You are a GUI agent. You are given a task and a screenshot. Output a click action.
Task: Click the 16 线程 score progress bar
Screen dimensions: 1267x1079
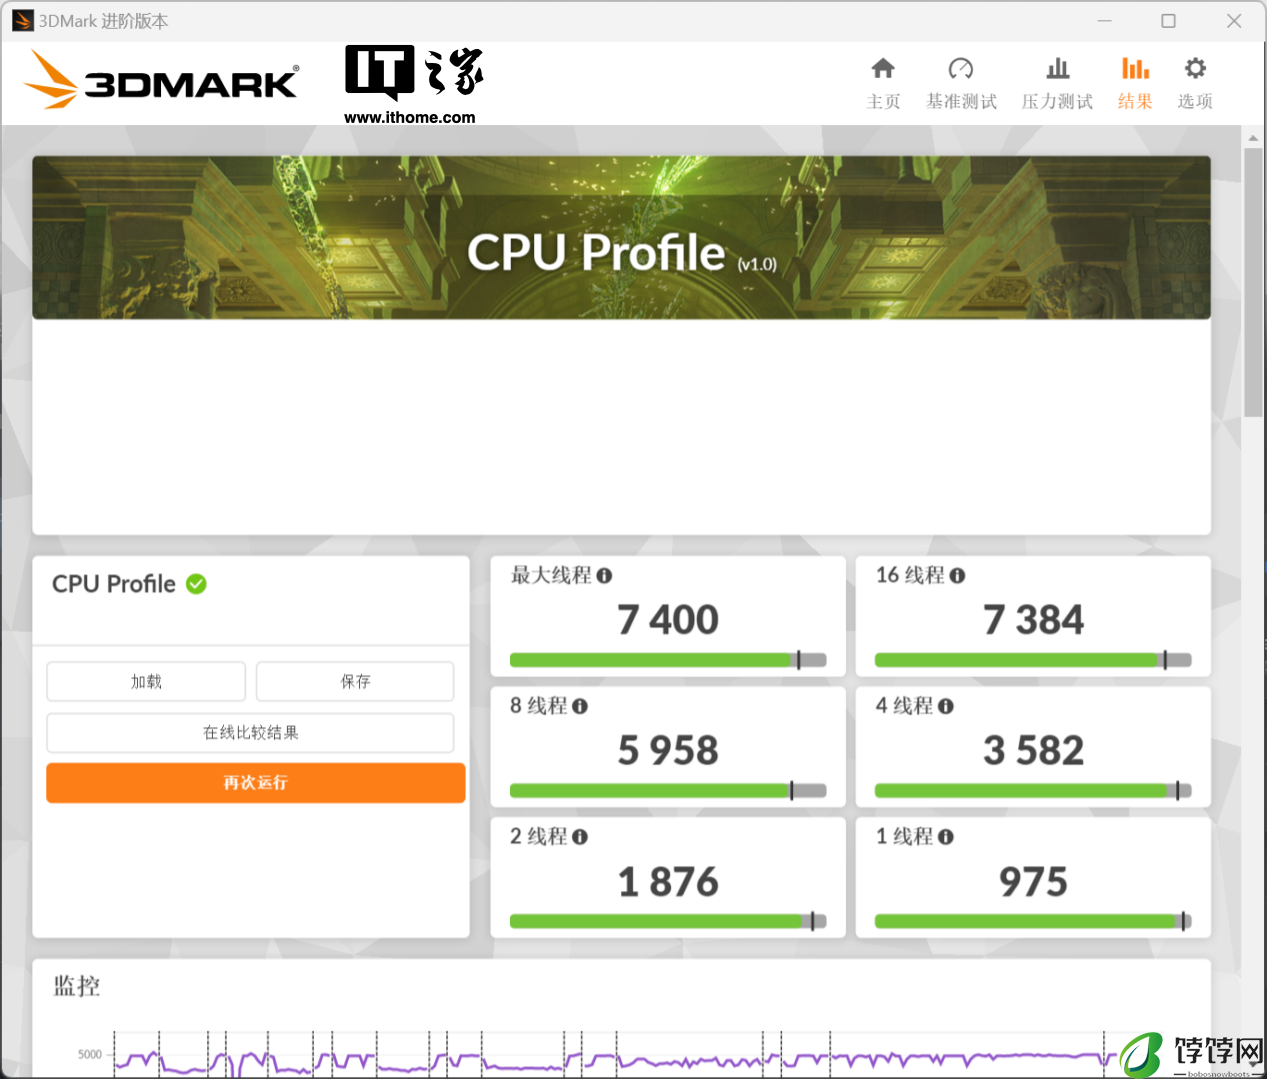[1033, 660]
